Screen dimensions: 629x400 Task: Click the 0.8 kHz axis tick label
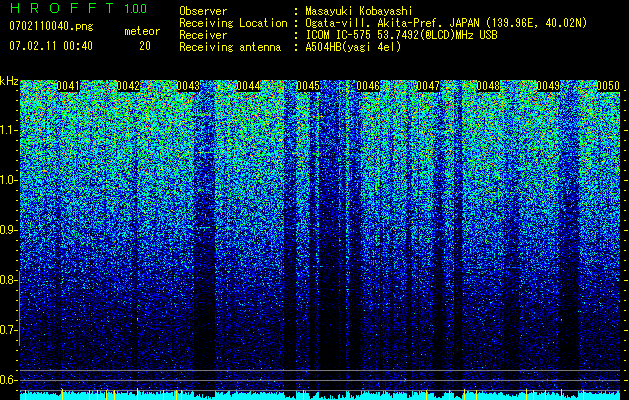point(8,280)
